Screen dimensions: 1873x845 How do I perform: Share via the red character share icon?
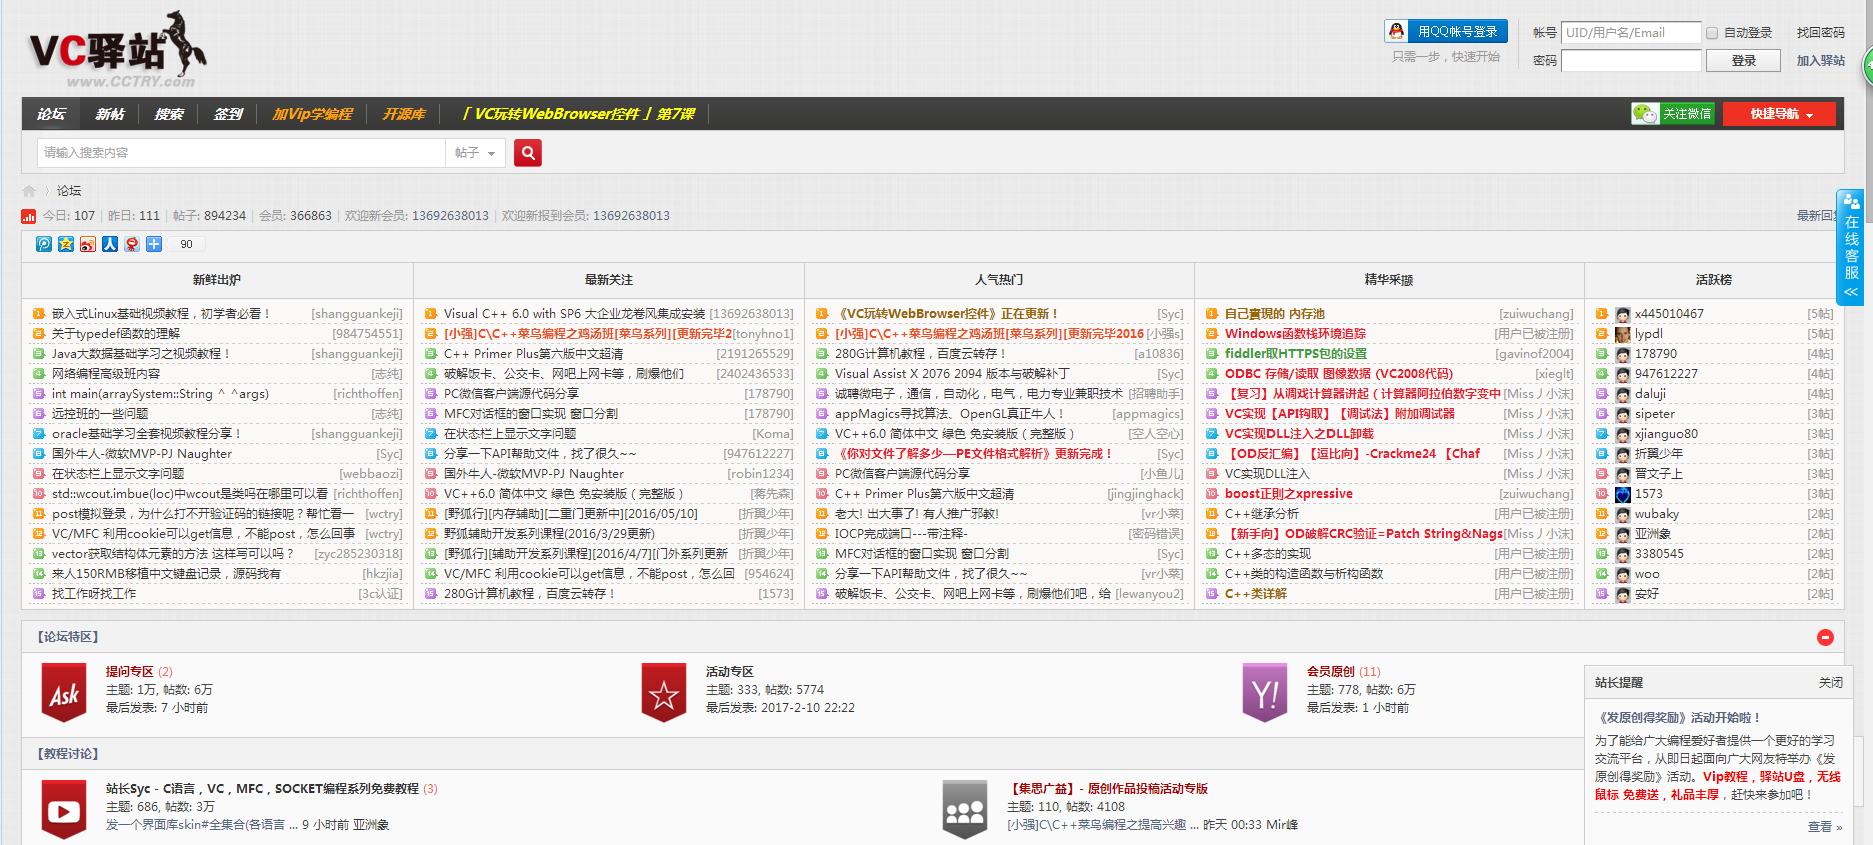[132, 244]
